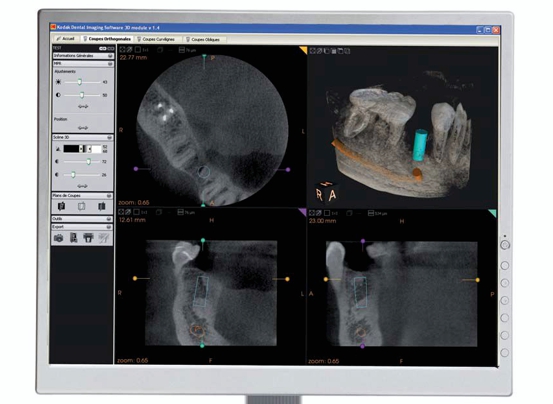Collapse the Informations Générales panel
The height and width of the screenshot is (404, 553).
(110, 56)
